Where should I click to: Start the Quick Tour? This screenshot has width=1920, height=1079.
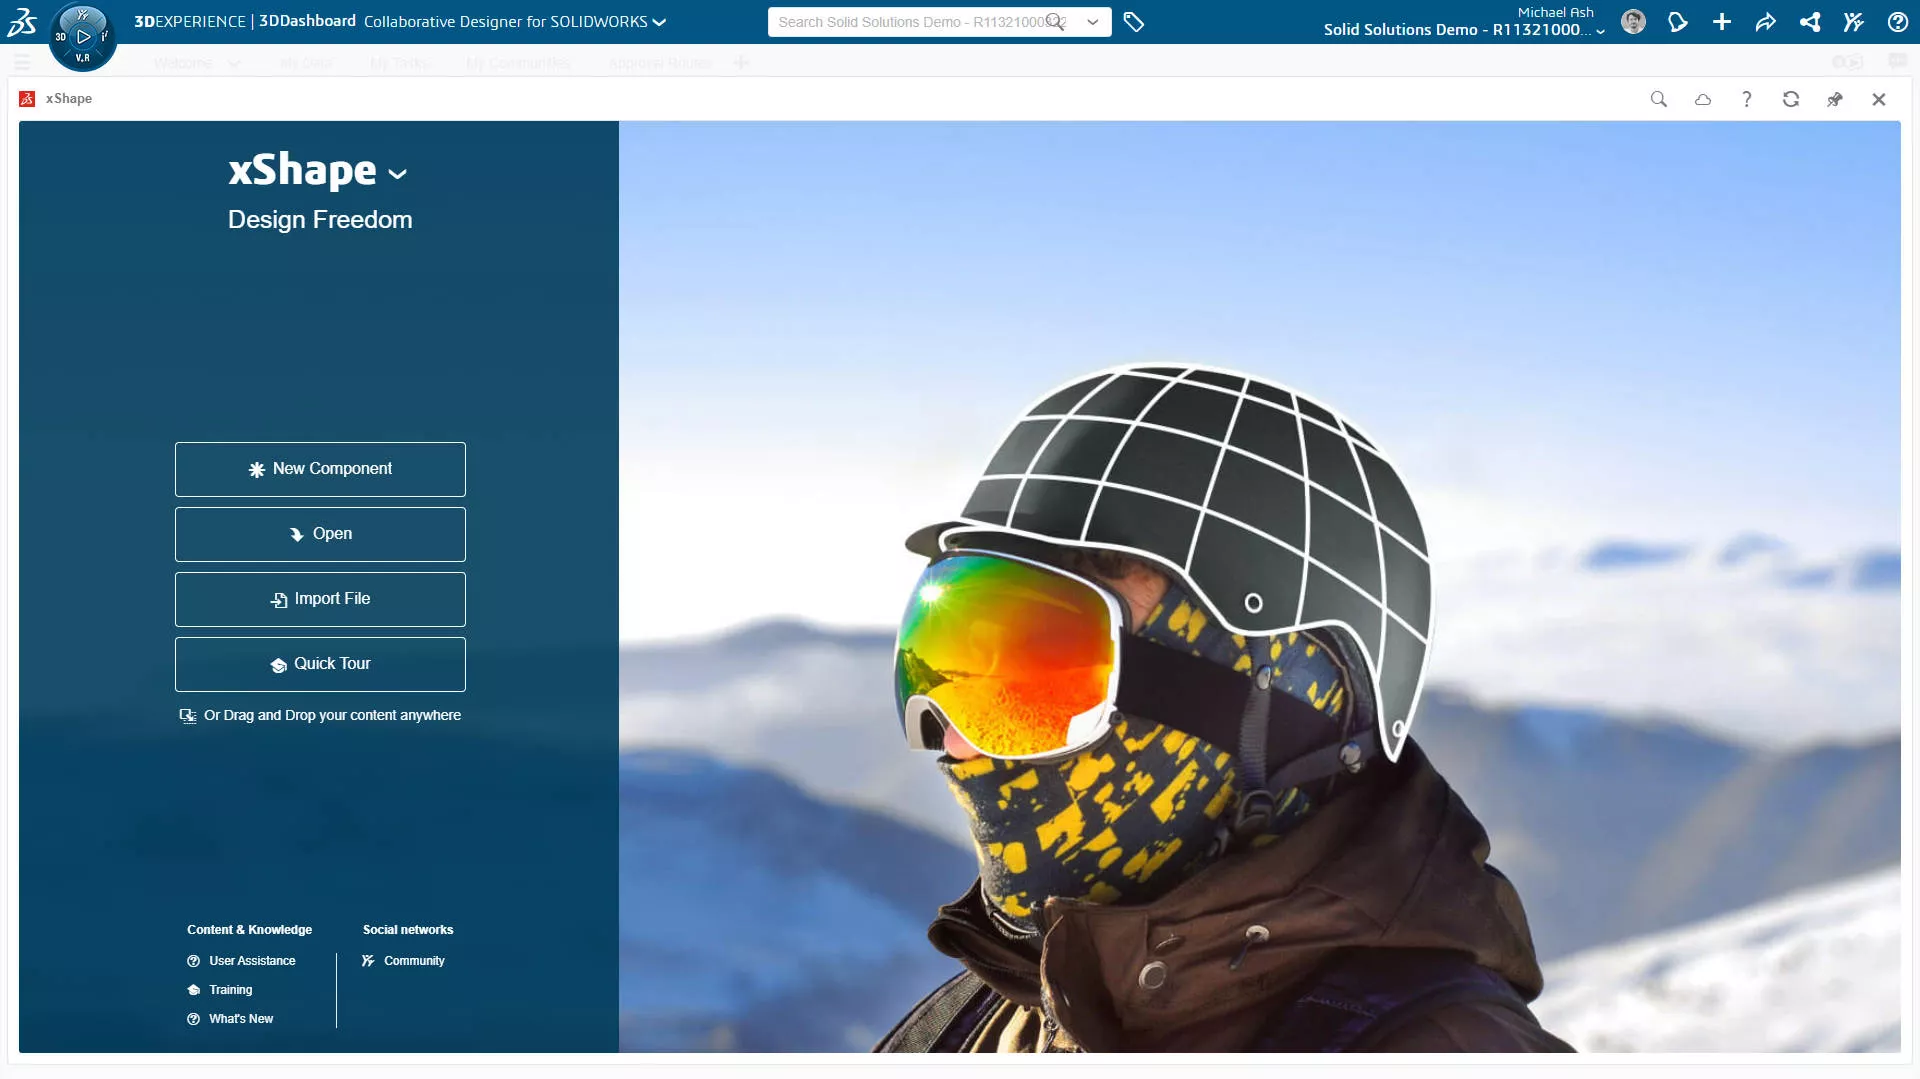[x=320, y=664]
